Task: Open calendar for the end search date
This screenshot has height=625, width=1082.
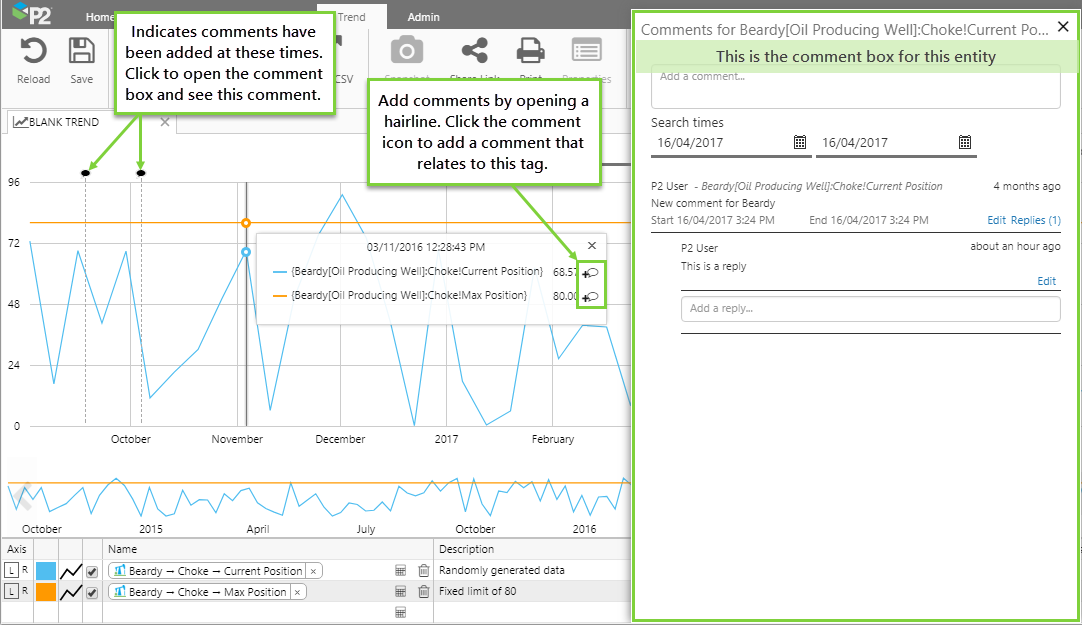Action: coord(965,142)
